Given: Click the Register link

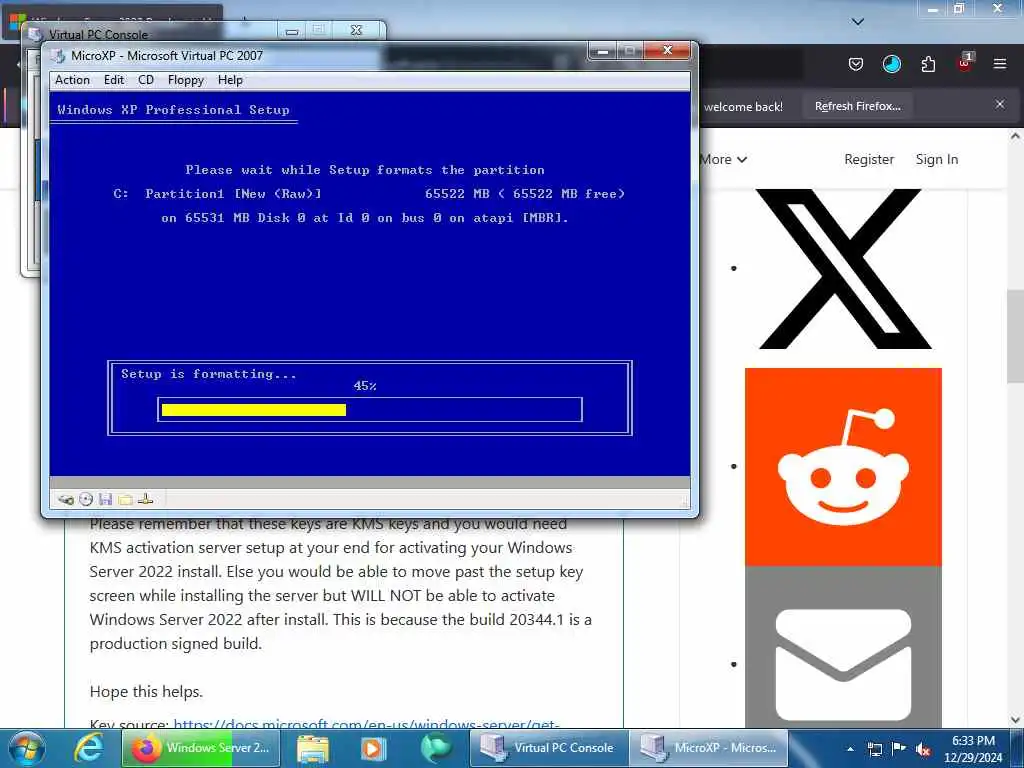Looking at the screenshot, I should tap(869, 159).
